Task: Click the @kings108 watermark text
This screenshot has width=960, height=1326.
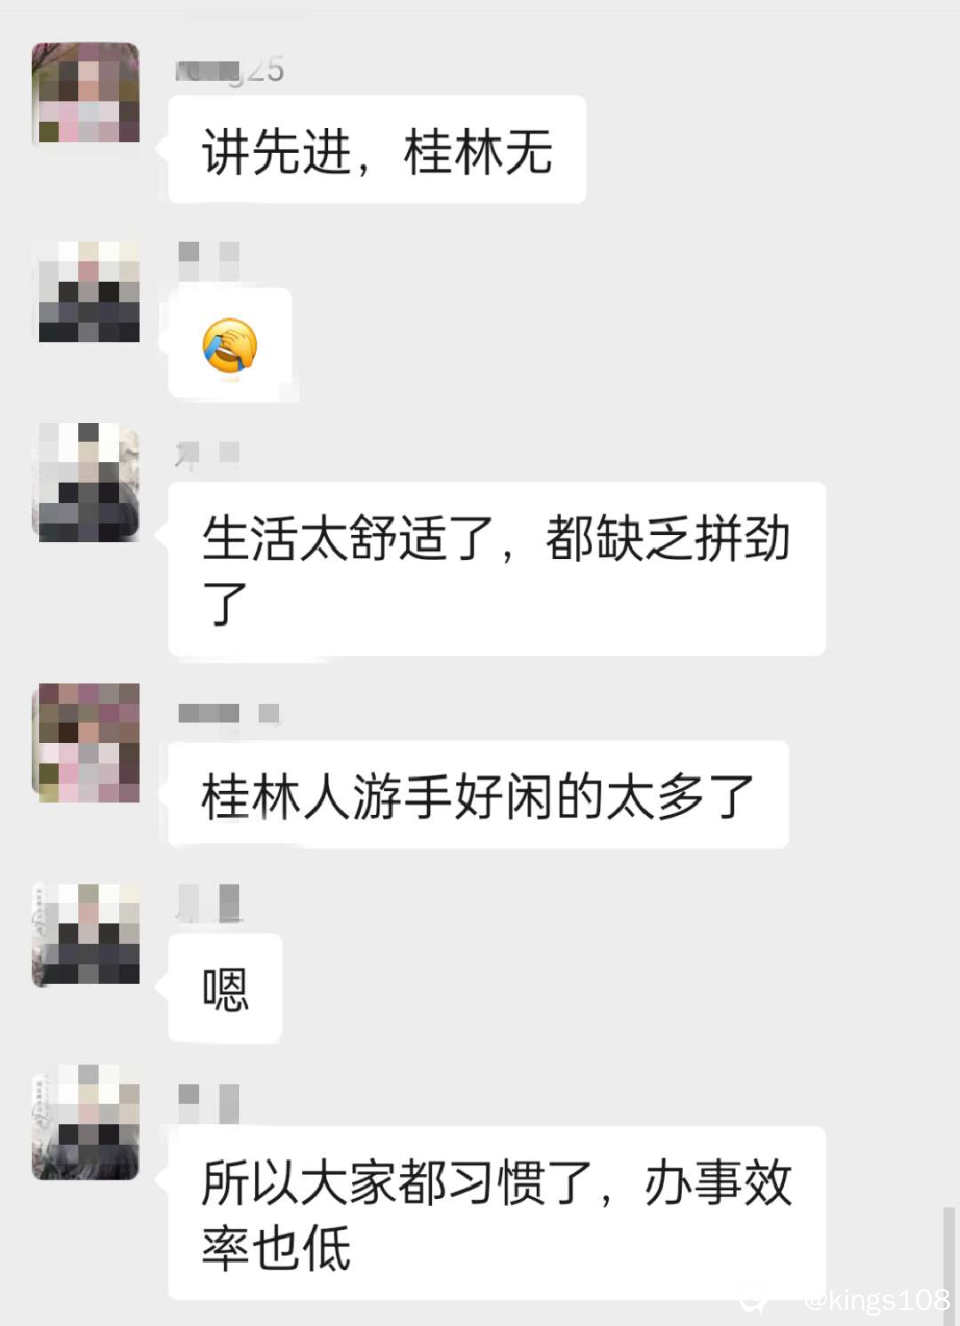Action: pyautogui.click(x=877, y=1299)
